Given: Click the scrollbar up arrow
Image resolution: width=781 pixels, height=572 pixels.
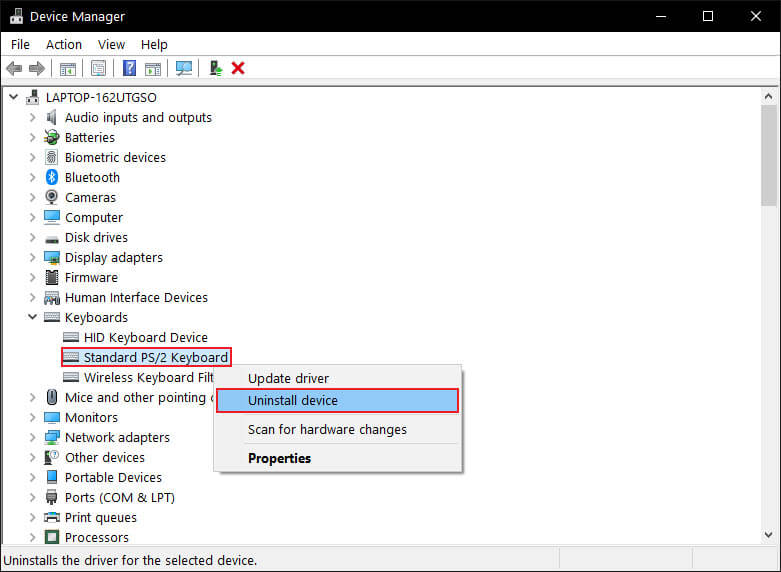Looking at the screenshot, I should click(769, 96).
